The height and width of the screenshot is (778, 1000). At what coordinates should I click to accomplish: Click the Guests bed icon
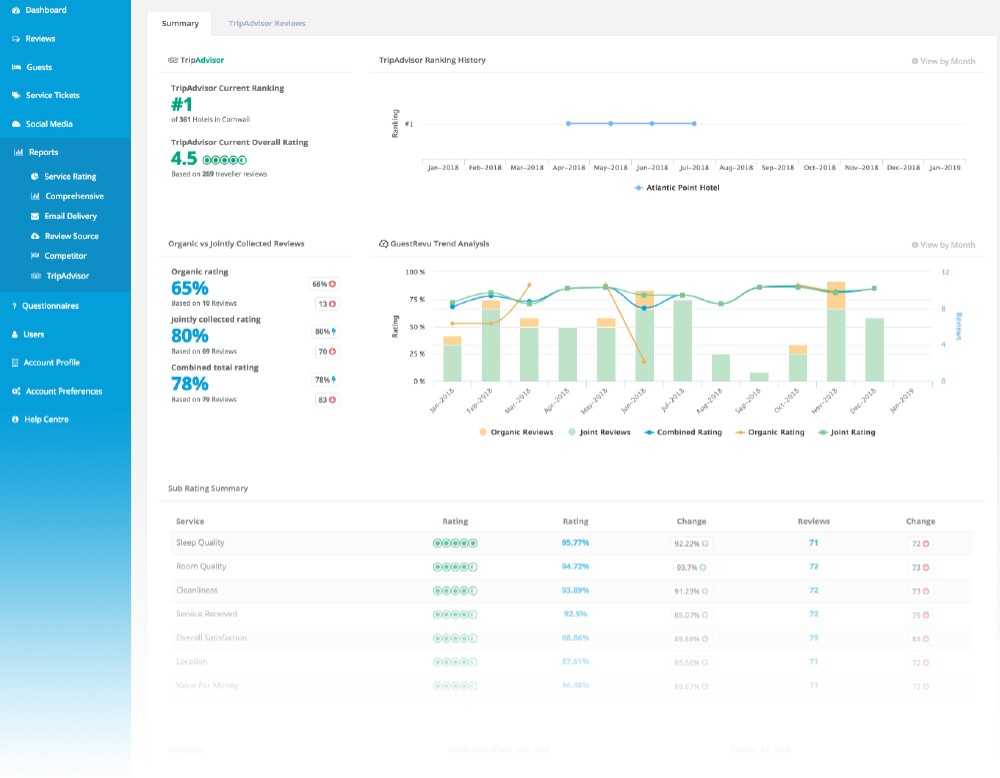(16, 67)
